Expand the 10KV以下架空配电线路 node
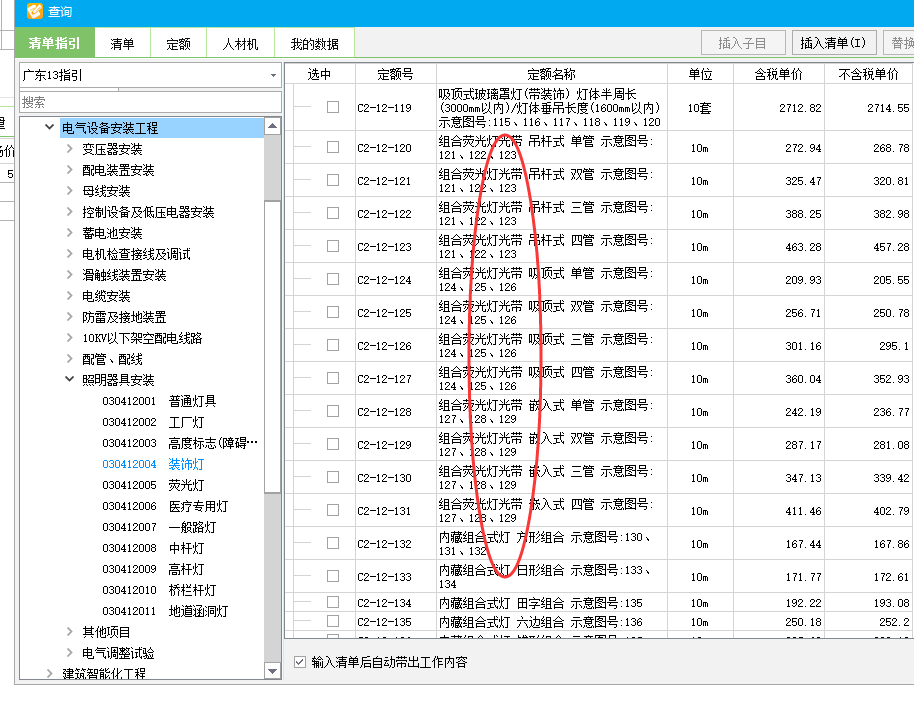The width and height of the screenshot is (914, 708). [x=70, y=337]
